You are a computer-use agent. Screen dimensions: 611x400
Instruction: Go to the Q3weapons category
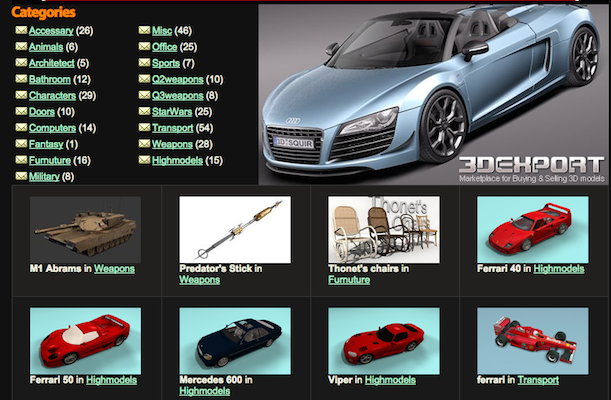(178, 96)
